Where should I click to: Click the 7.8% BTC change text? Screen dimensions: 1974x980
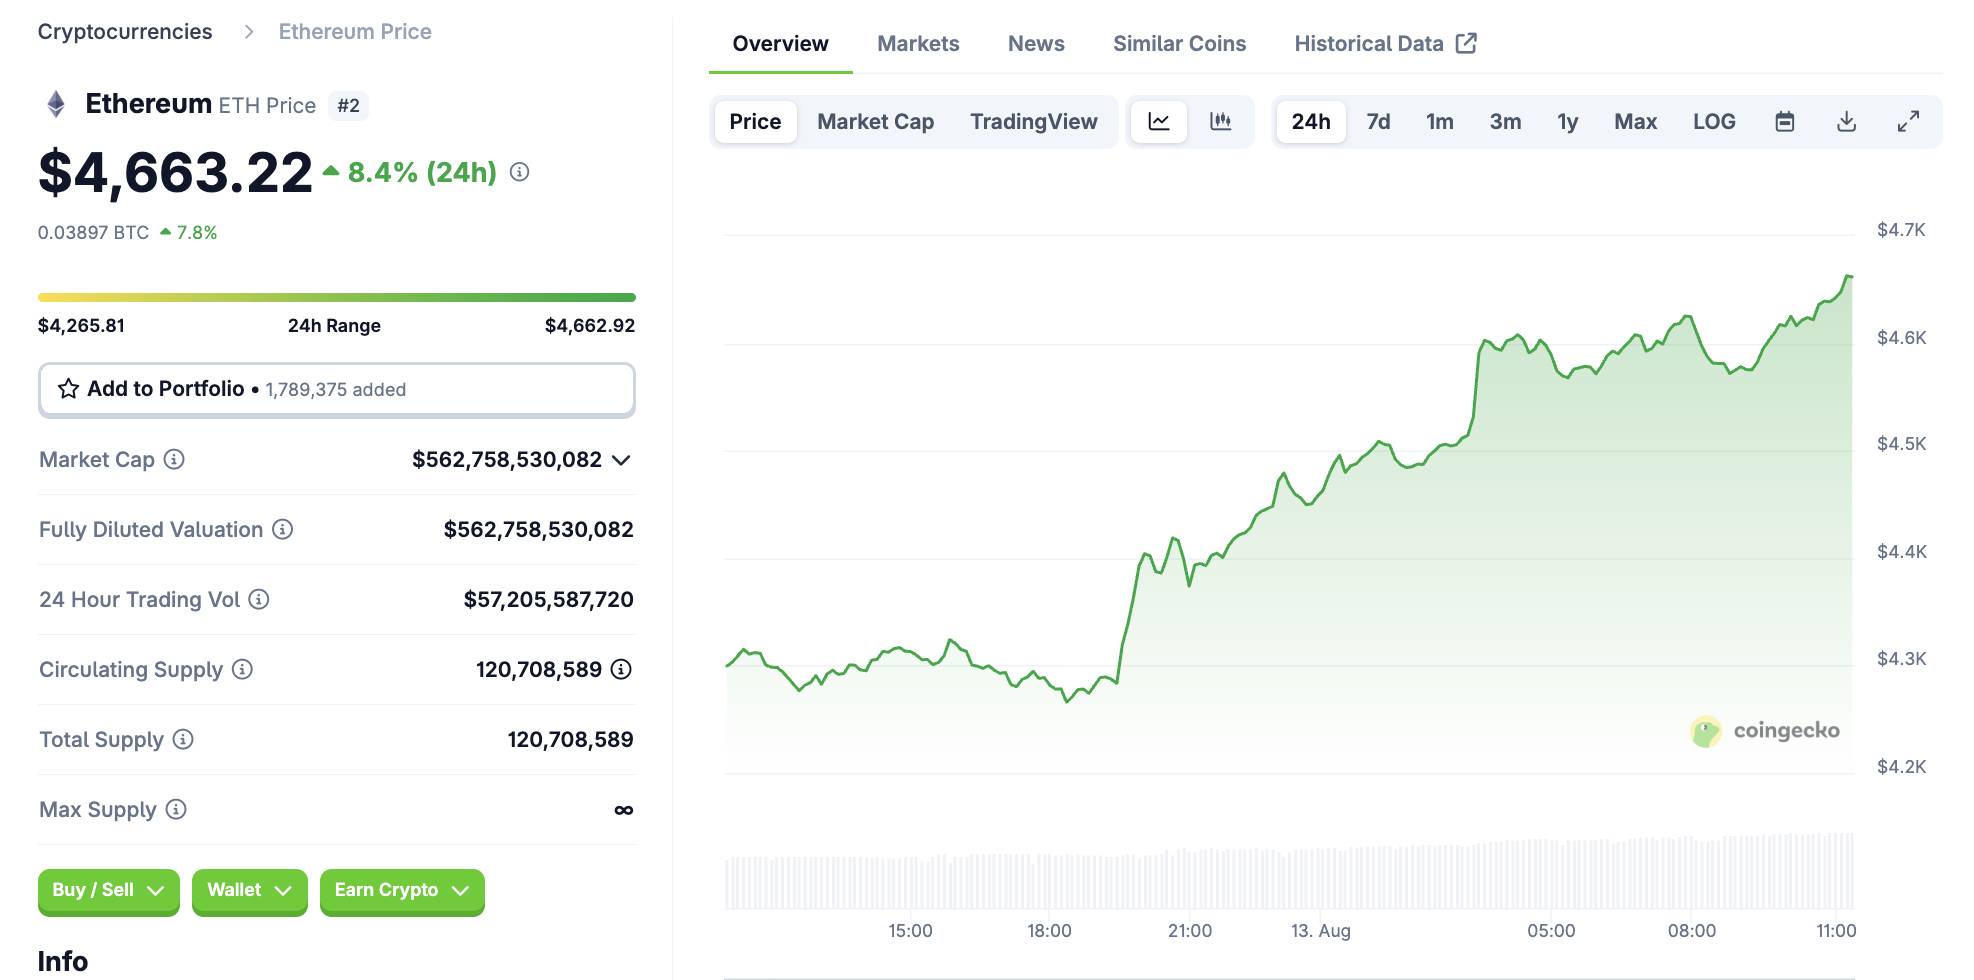(x=197, y=232)
